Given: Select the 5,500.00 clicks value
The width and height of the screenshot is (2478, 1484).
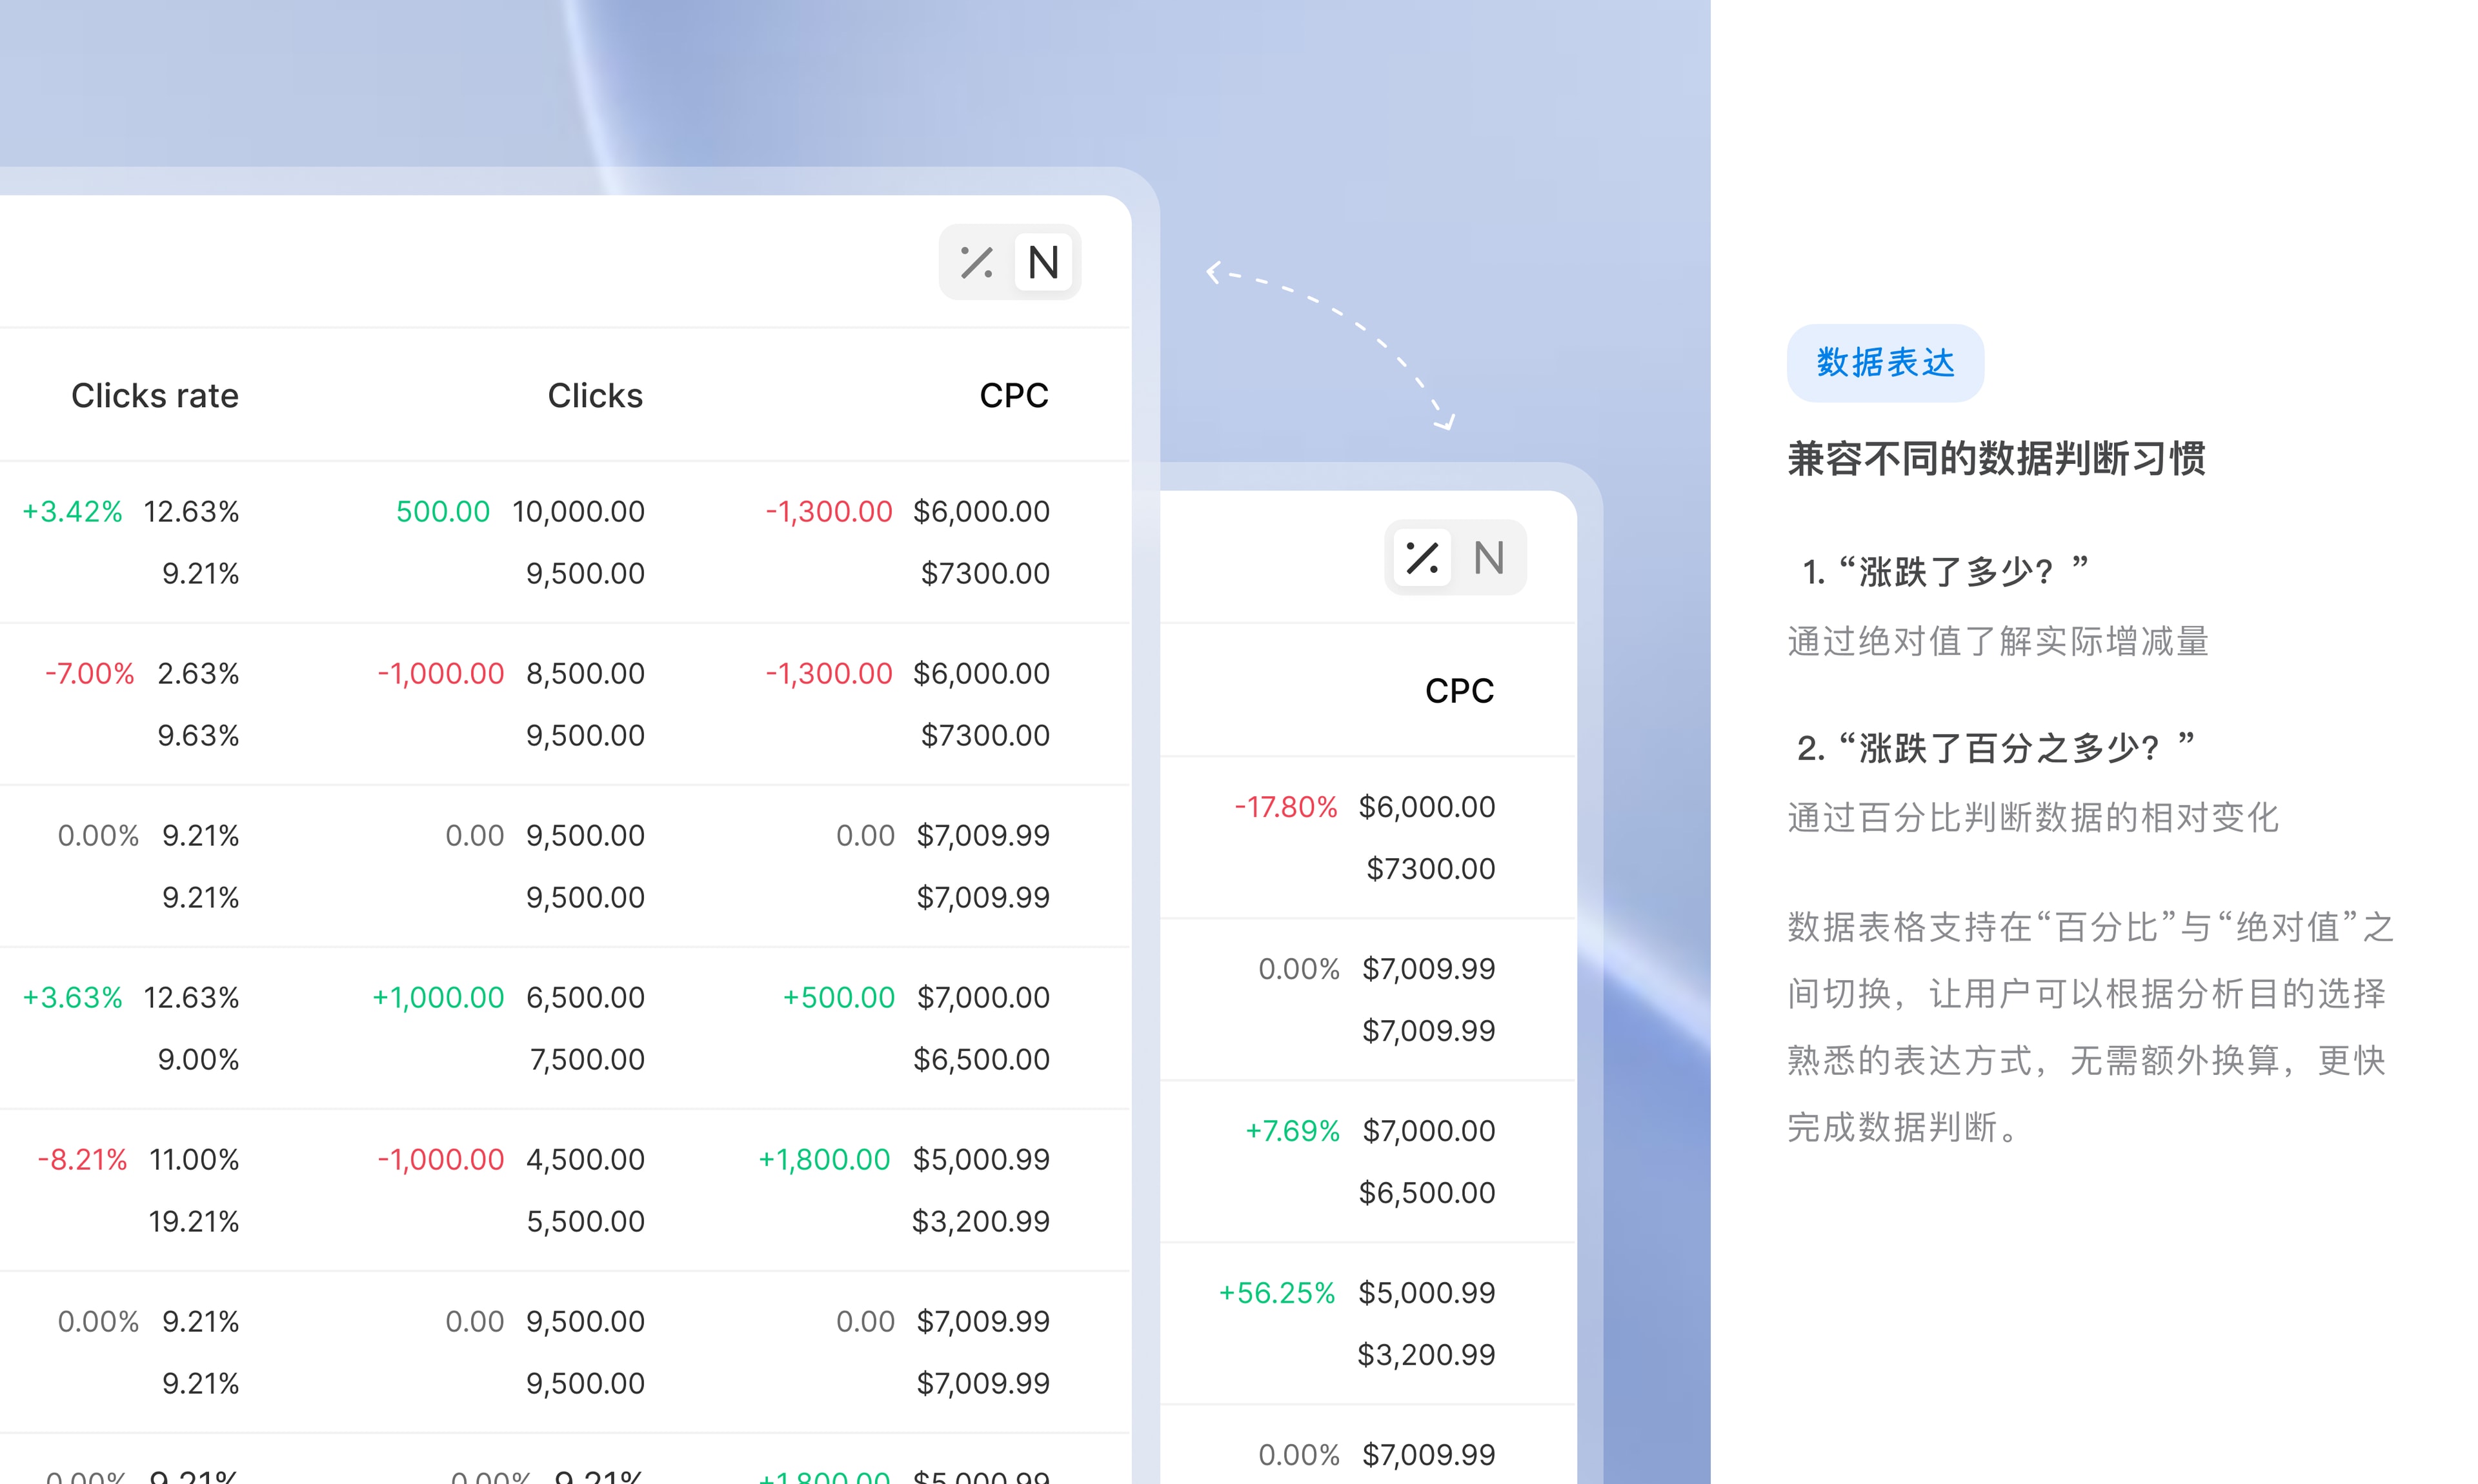Looking at the screenshot, I should coord(585,1221).
